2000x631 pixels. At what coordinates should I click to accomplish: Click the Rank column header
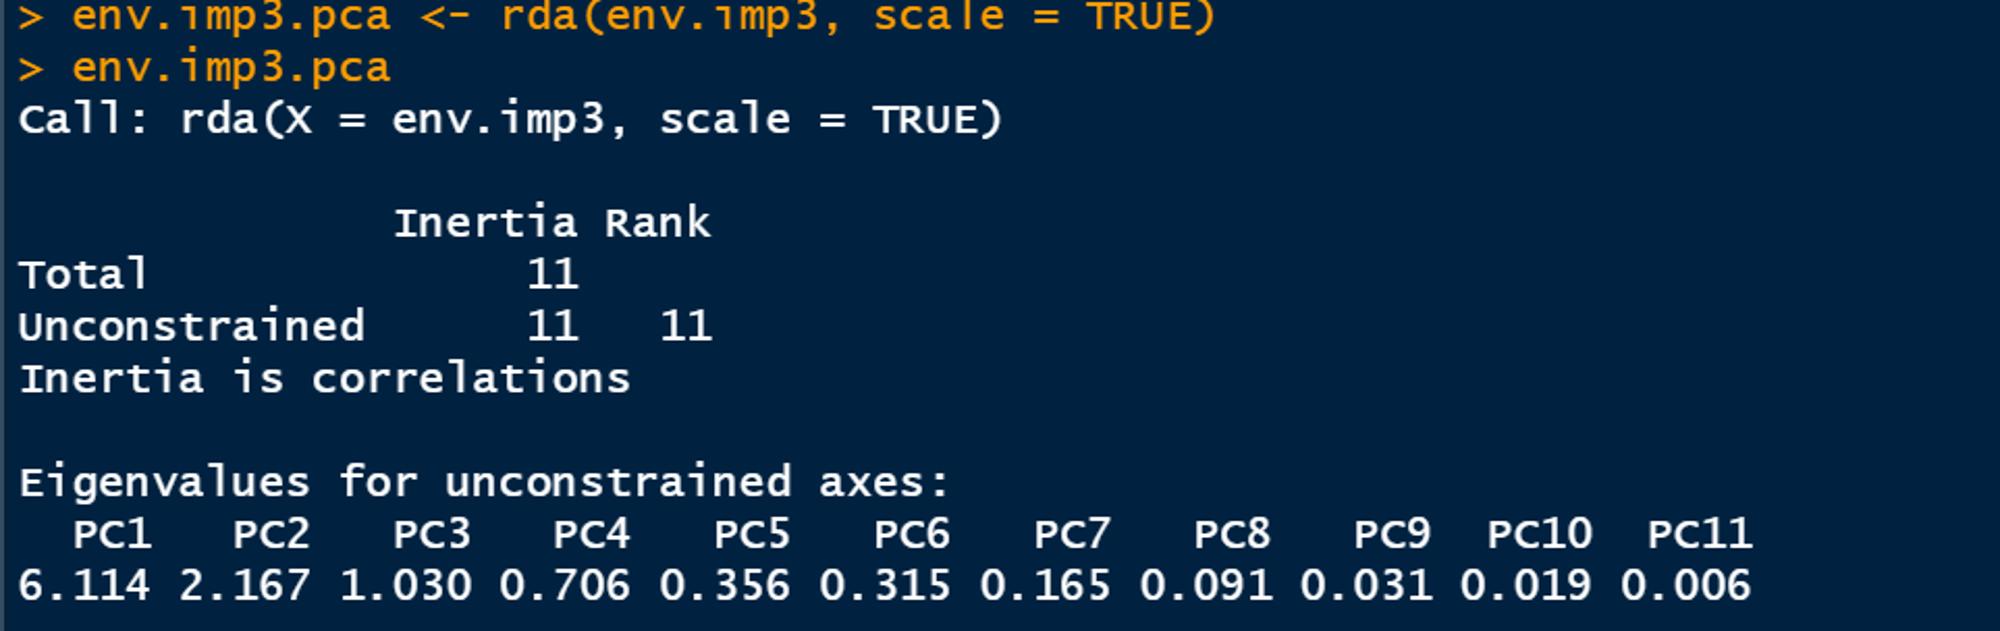pos(657,222)
